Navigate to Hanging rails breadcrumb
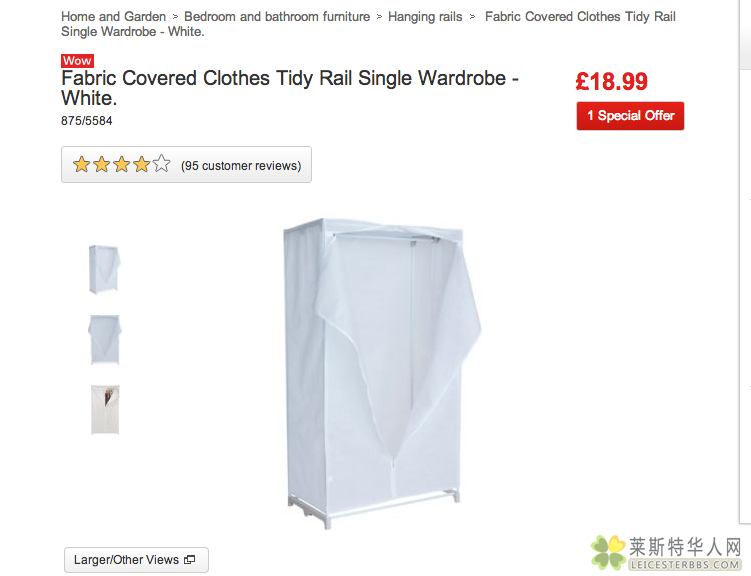Viewport: 751px width, 576px height. [425, 17]
